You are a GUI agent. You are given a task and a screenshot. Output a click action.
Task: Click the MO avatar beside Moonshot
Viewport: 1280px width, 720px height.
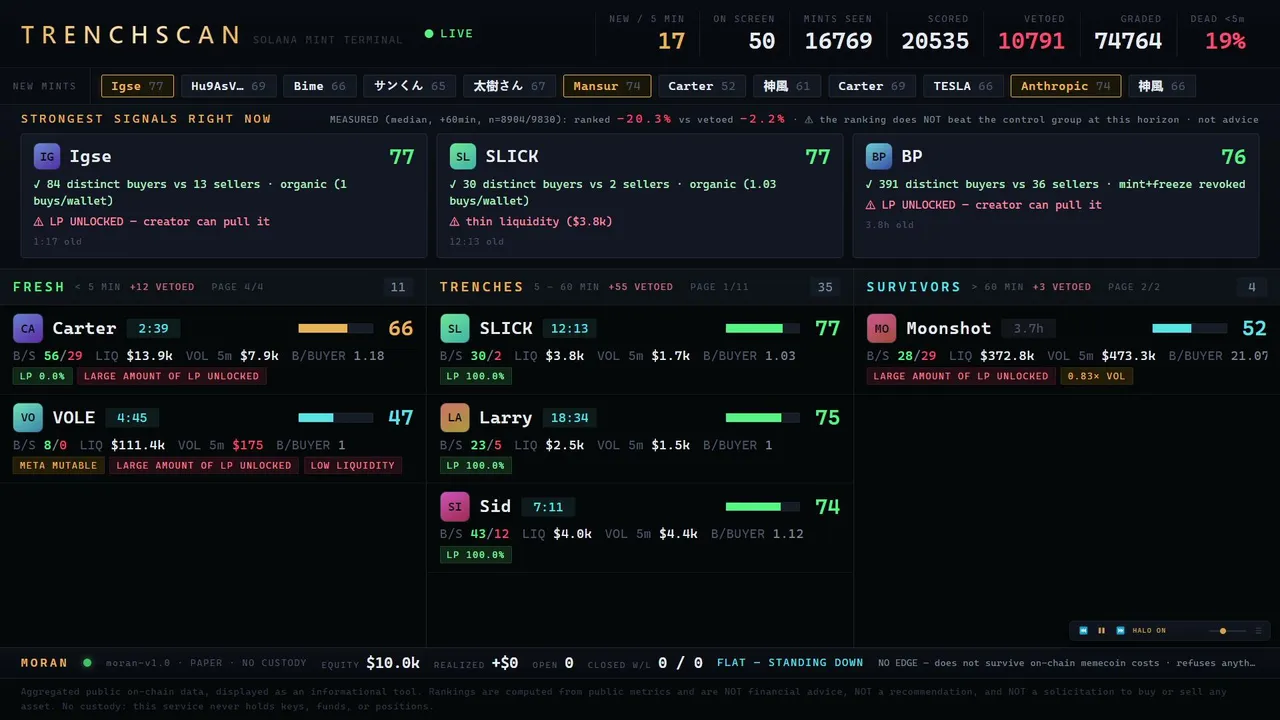tap(882, 328)
